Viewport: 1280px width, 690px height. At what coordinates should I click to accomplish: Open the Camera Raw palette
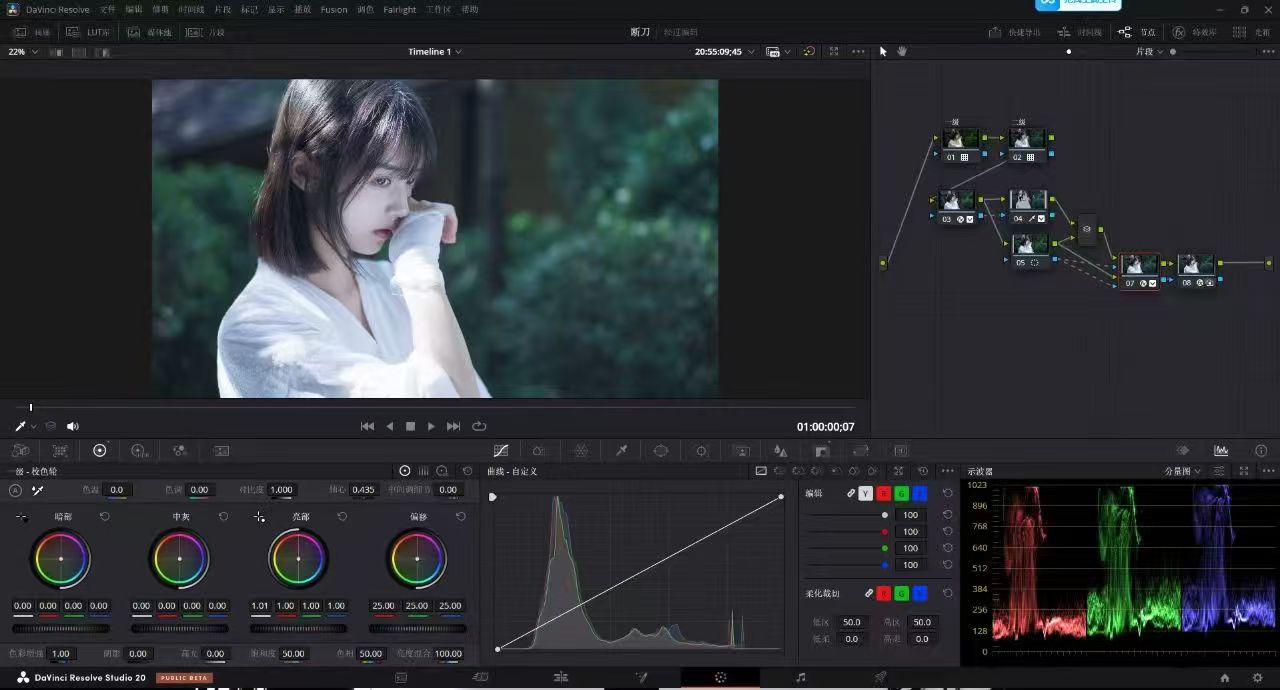20,451
